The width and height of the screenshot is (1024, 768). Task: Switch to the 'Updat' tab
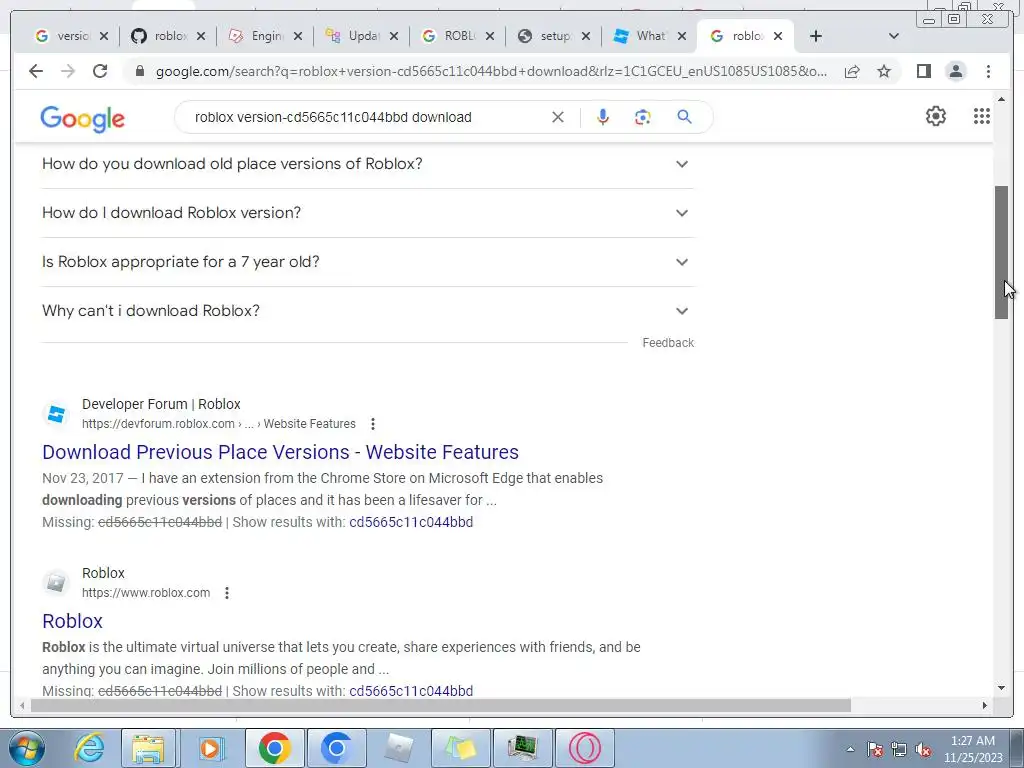(353, 36)
